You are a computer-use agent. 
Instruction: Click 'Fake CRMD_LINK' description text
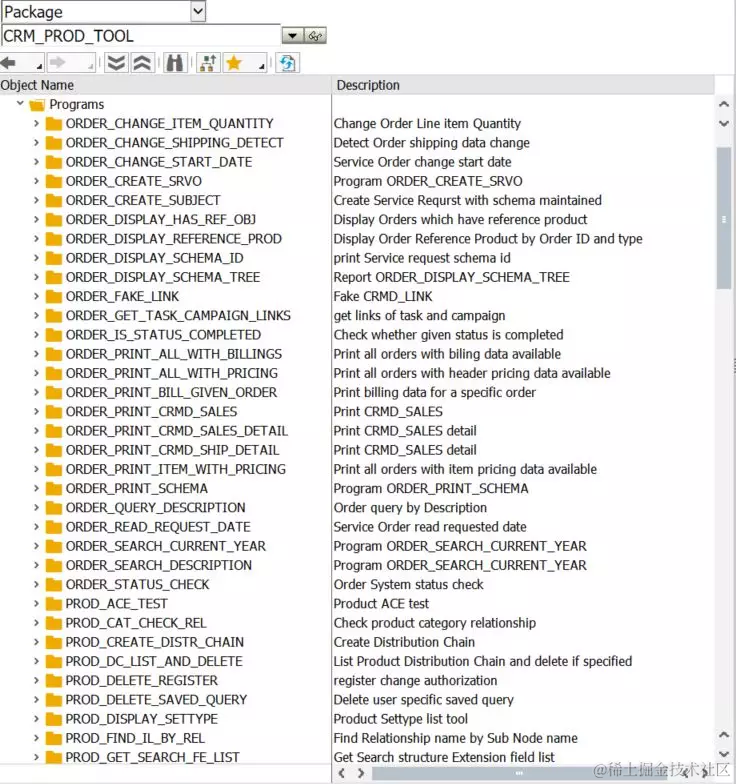point(383,296)
